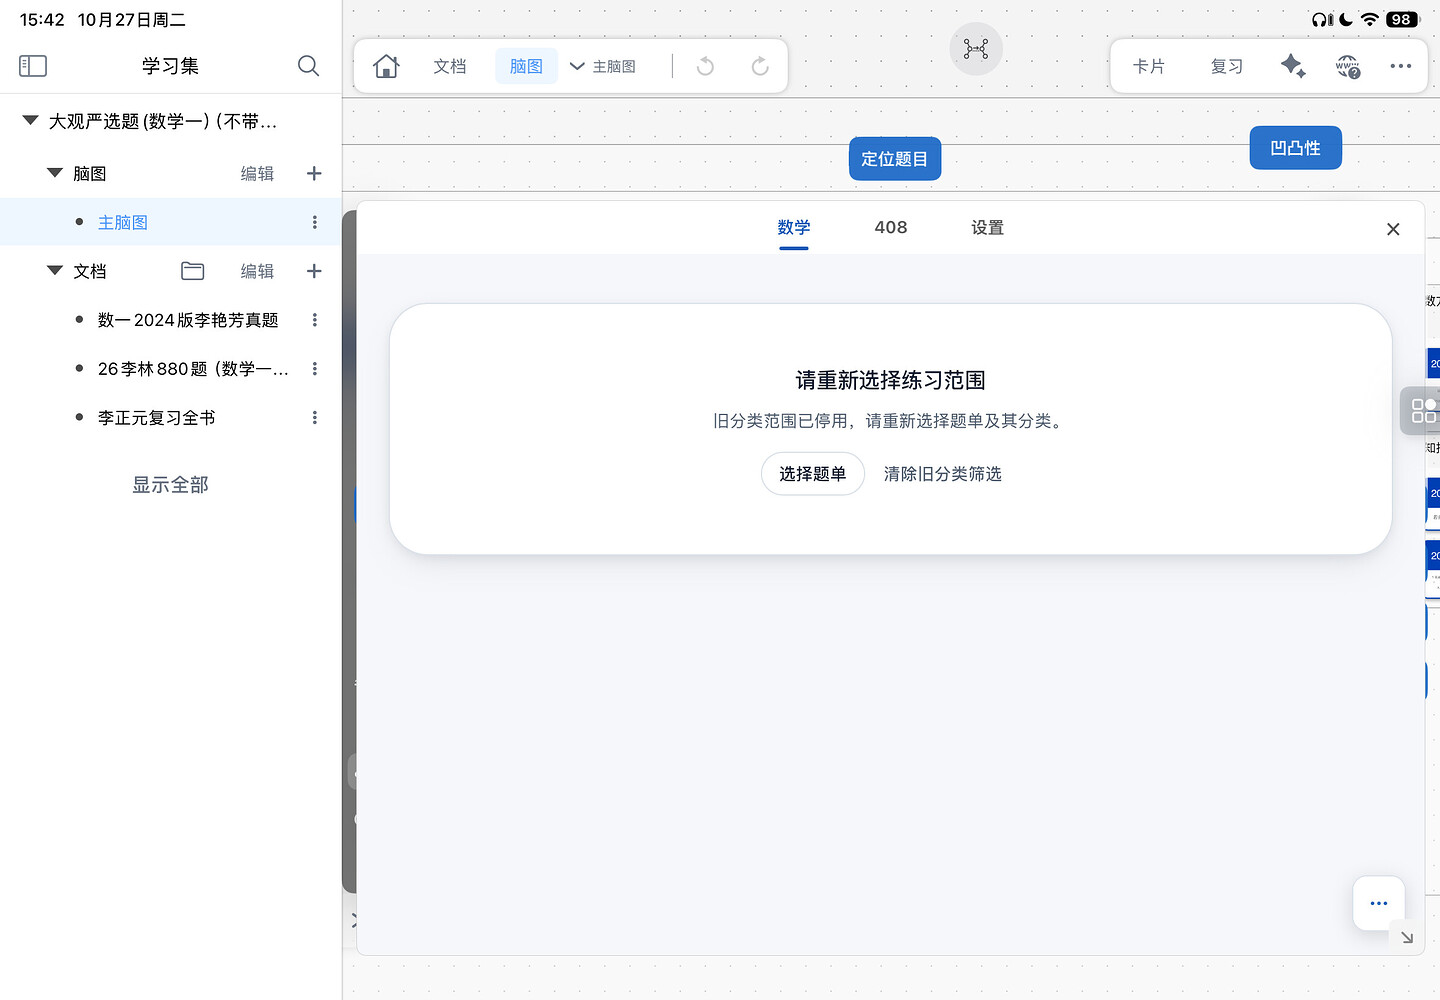Go to home via house icon

(386, 66)
